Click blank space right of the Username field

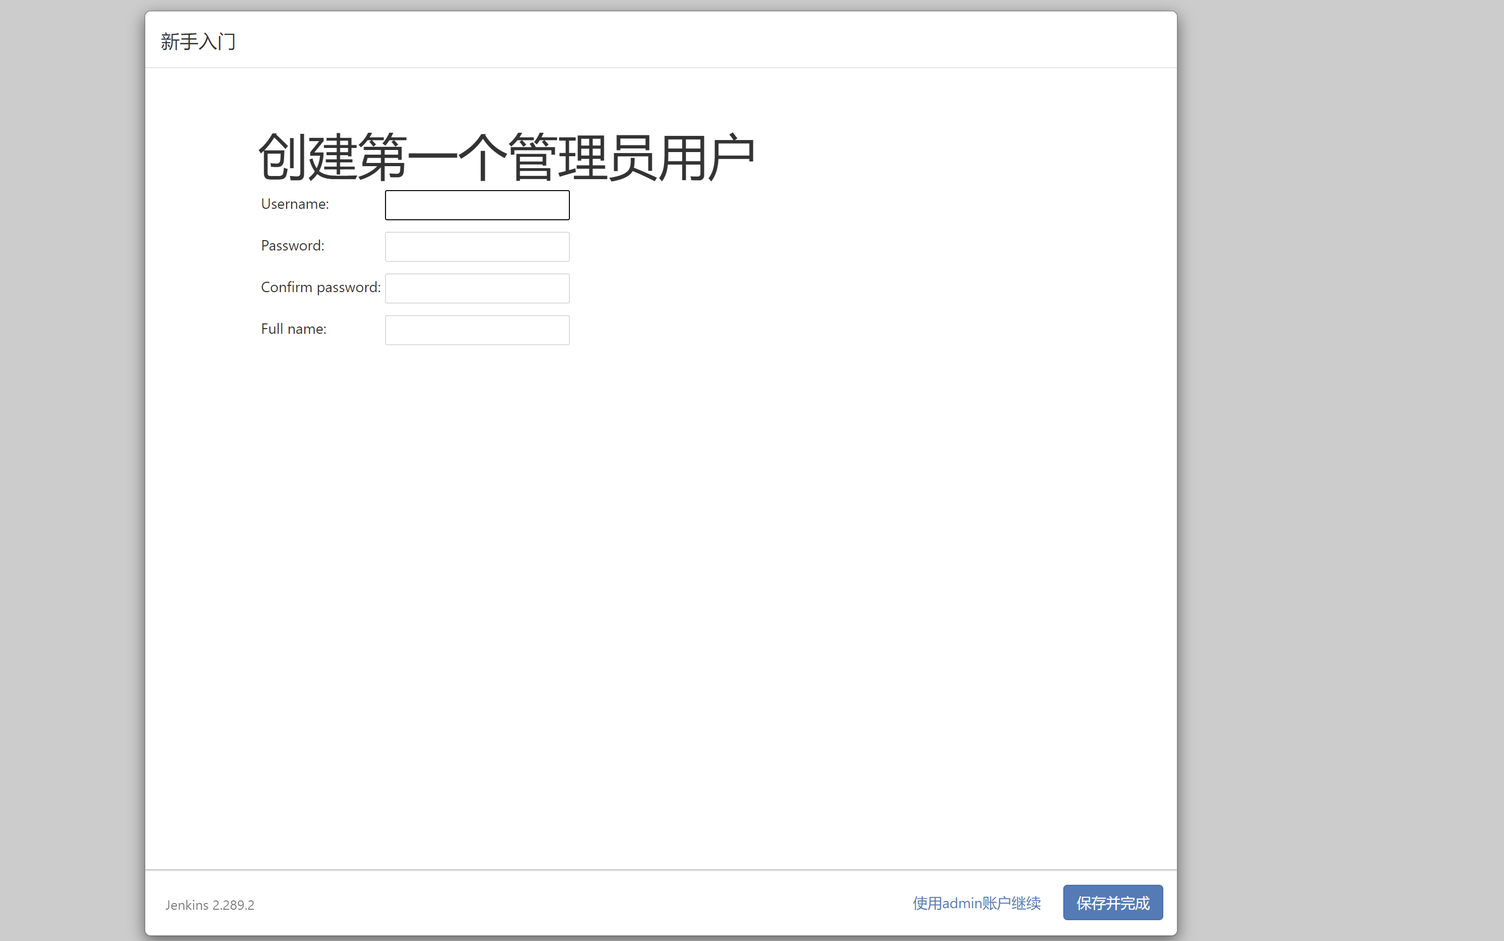pyautogui.click(x=800, y=205)
